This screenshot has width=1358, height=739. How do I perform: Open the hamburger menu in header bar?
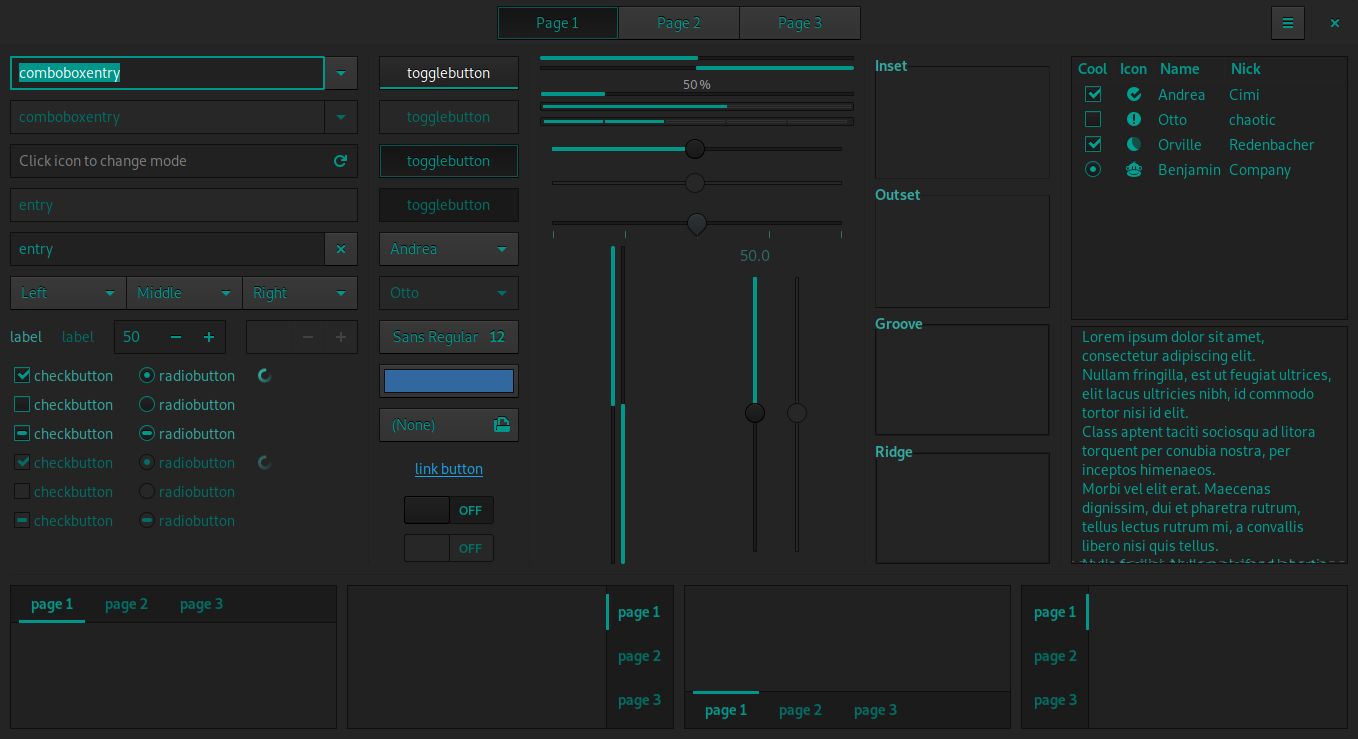[1288, 23]
